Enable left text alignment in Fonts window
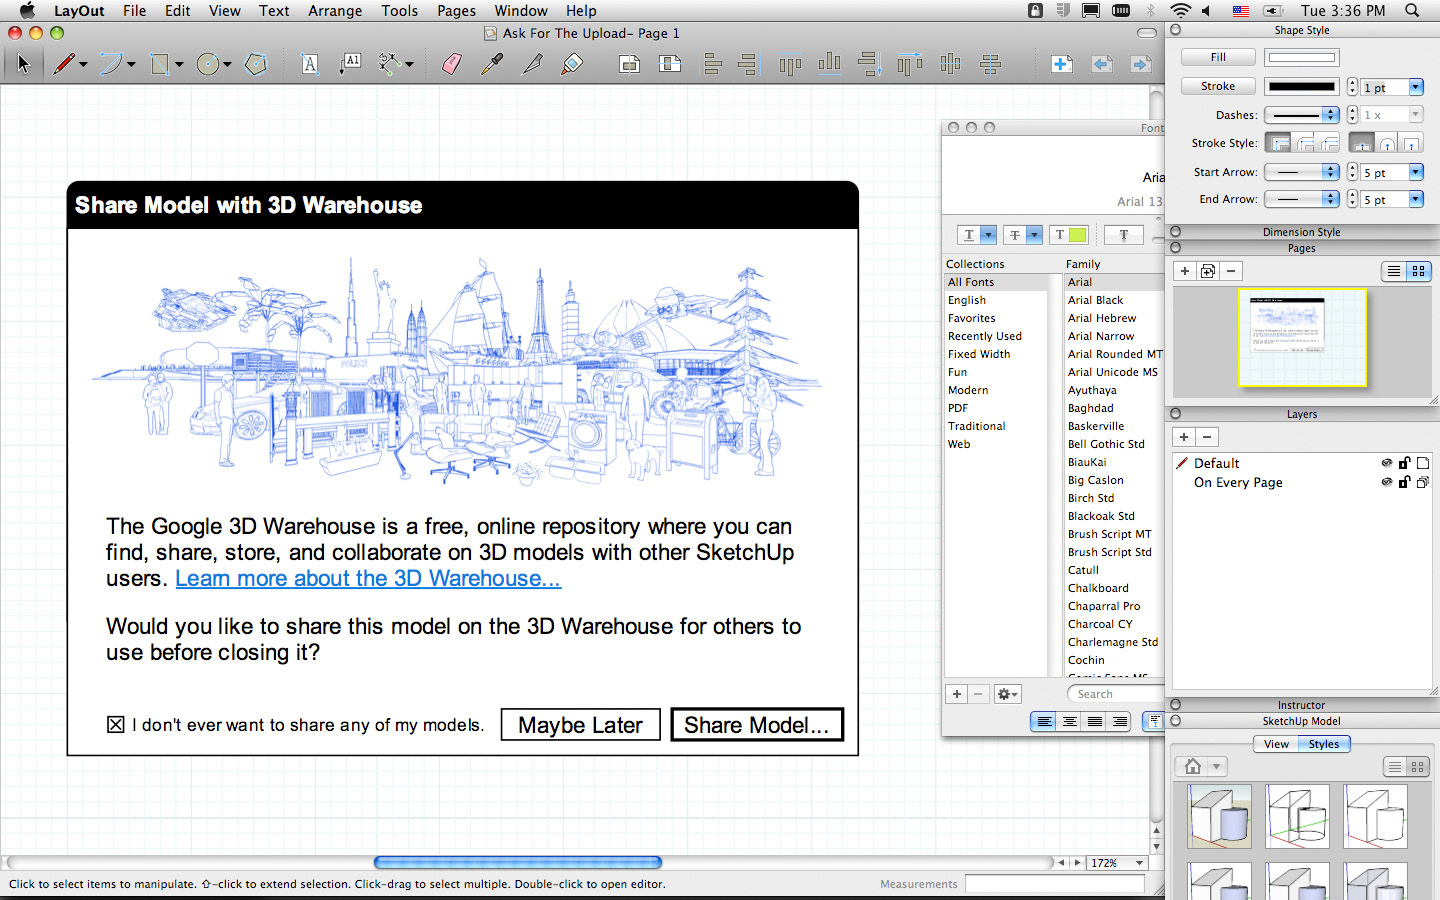The height and width of the screenshot is (900, 1440). point(1044,721)
